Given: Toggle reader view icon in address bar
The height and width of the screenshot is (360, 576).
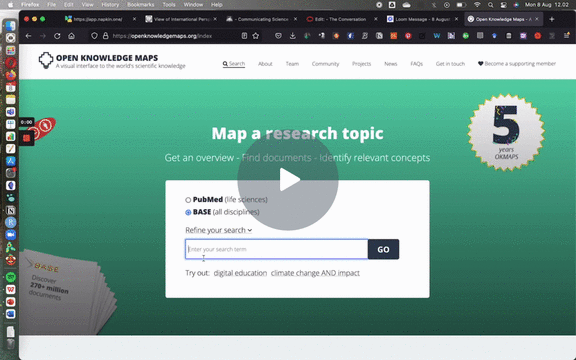Looking at the screenshot, I should tap(244, 36).
